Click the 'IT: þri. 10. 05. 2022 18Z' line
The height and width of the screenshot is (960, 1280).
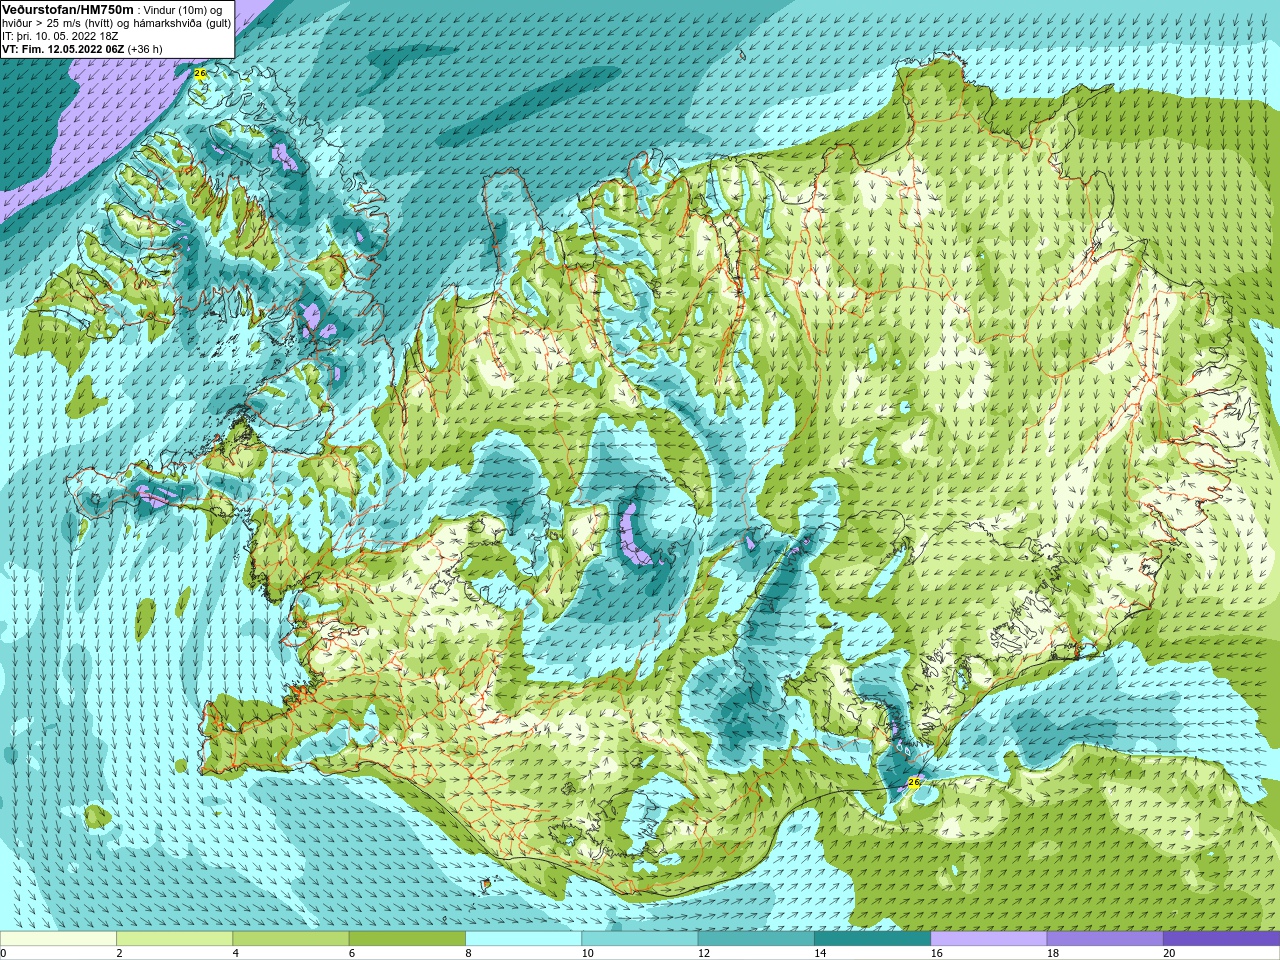pyautogui.click(x=60, y=36)
